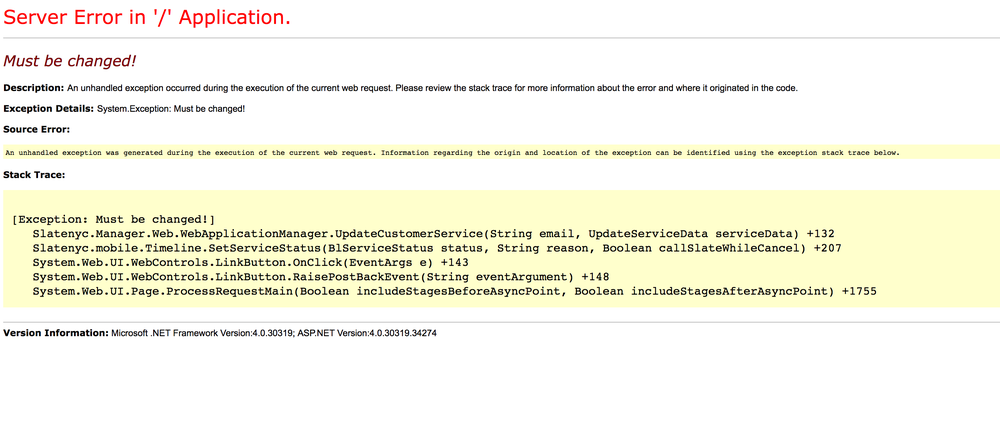Click the Page.ProcessRequestMain stack trace line
Screen dimensions: 1000x428
454,291
